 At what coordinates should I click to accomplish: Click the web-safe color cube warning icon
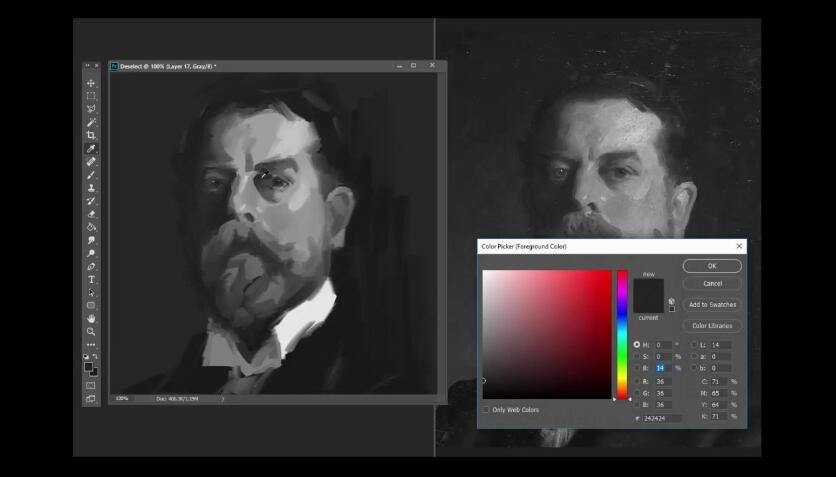[671, 301]
